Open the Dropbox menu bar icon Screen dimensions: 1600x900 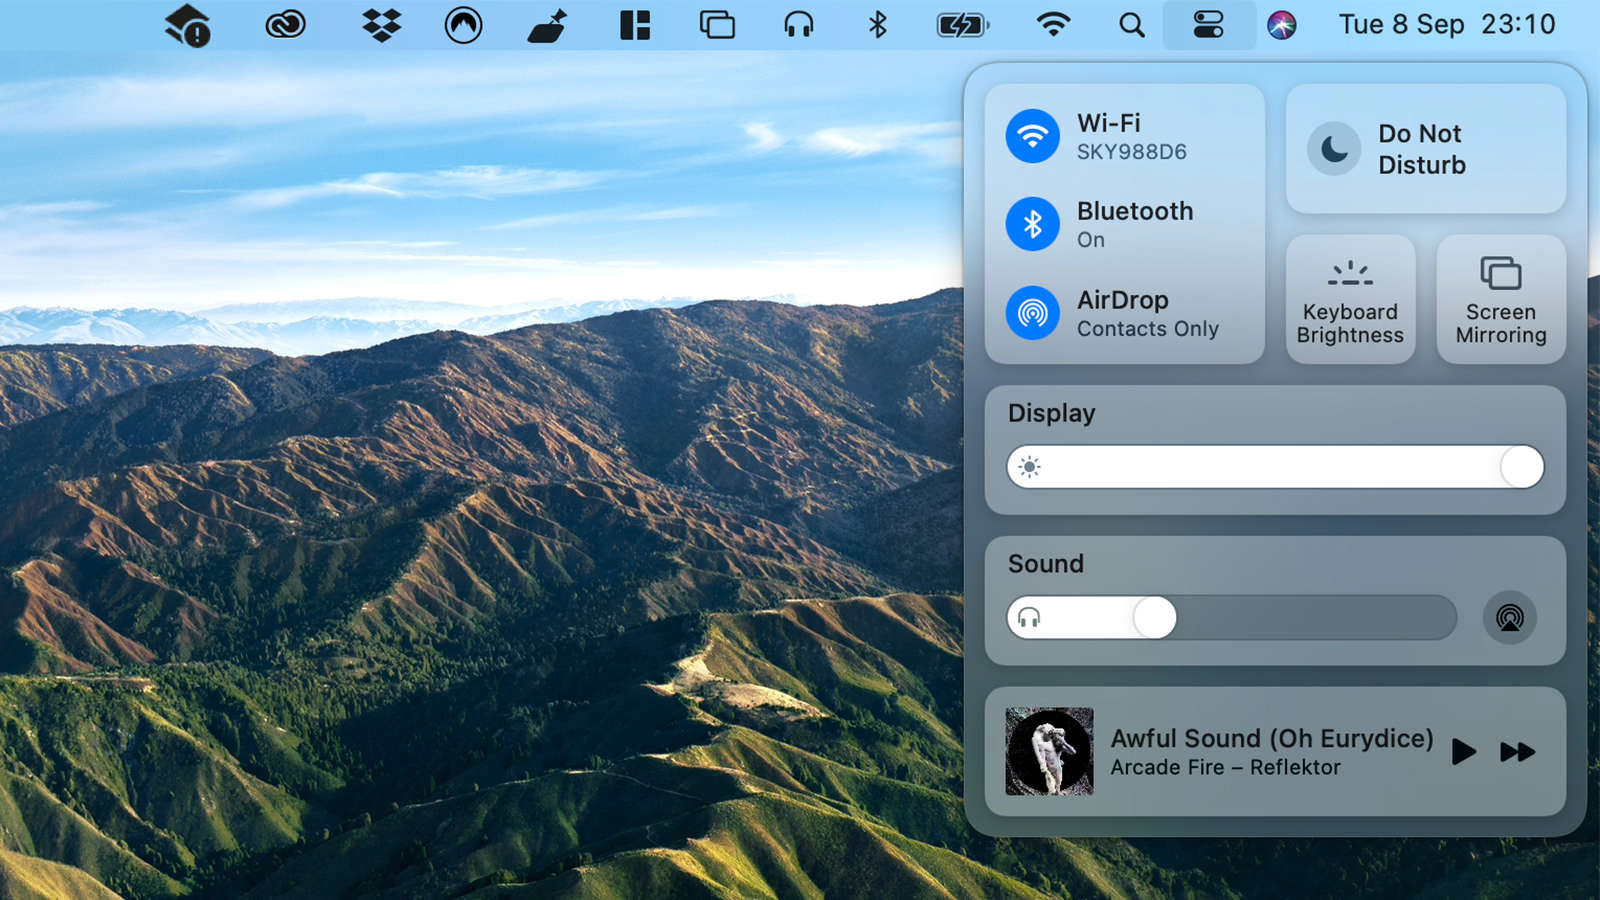(x=381, y=25)
